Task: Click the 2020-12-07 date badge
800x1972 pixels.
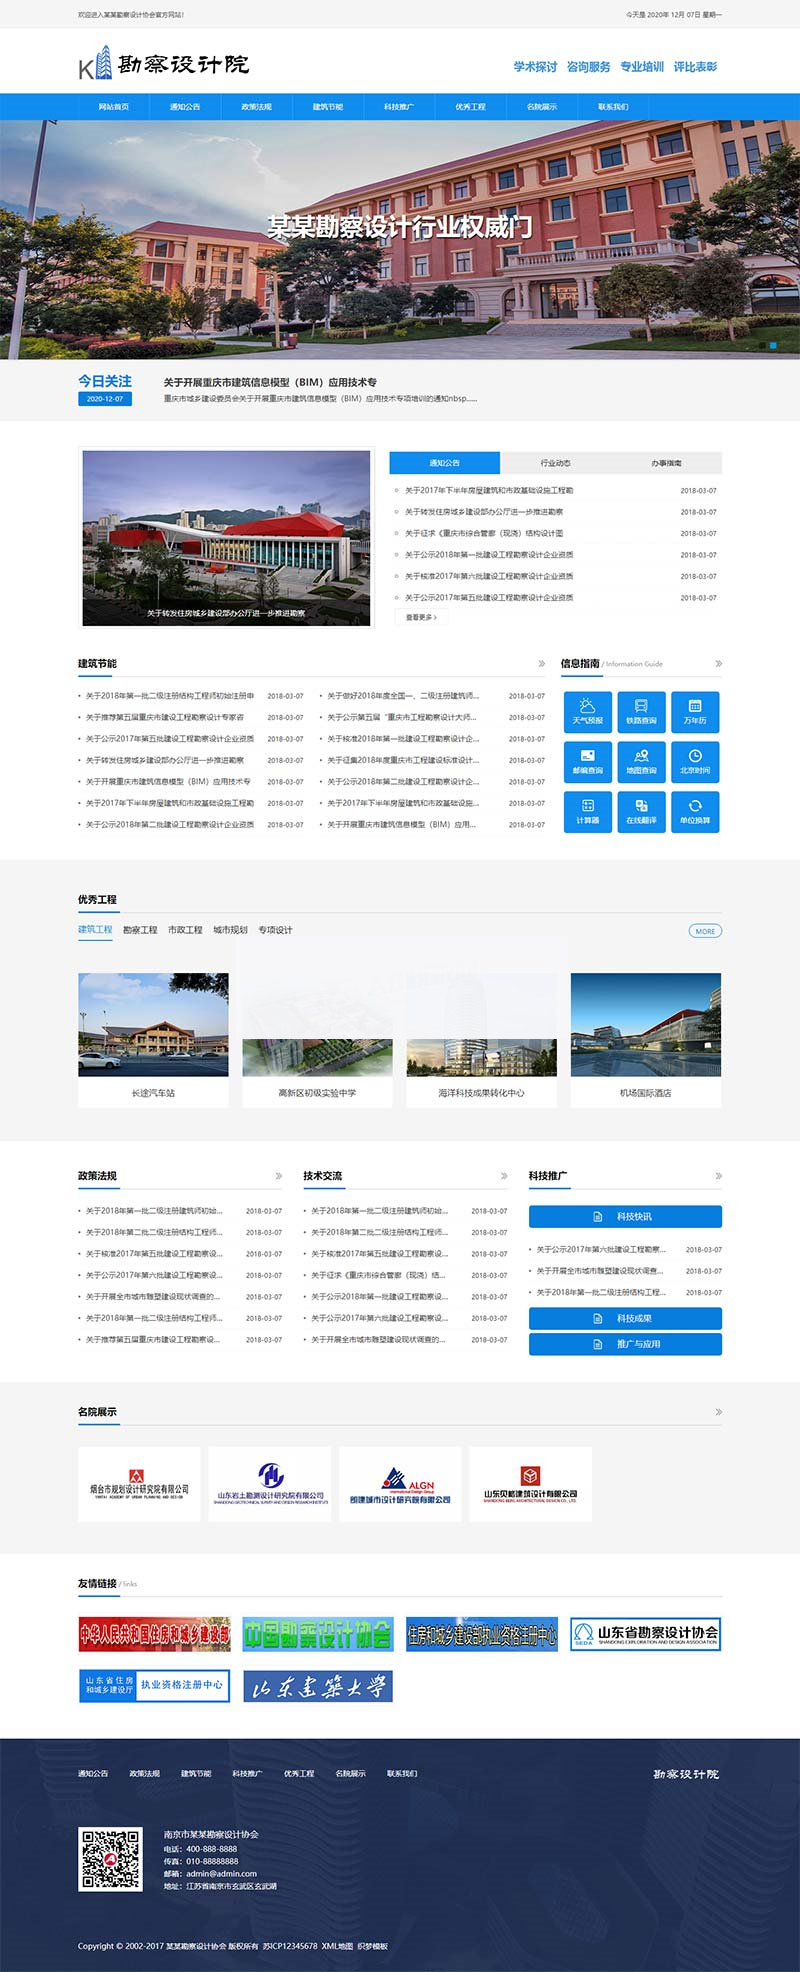Action: click(105, 399)
